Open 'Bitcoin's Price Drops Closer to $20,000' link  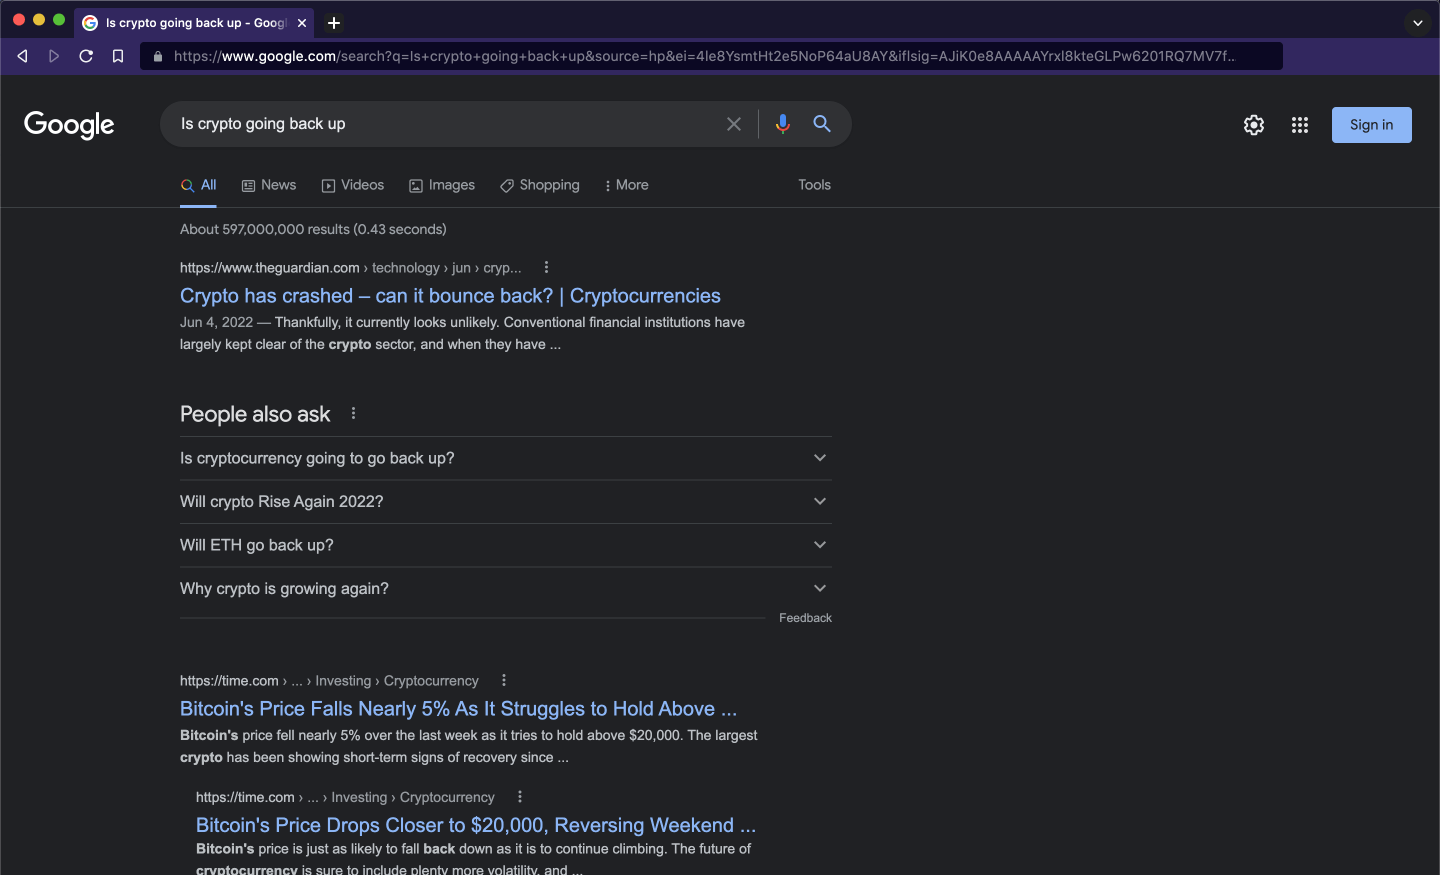pos(476,825)
